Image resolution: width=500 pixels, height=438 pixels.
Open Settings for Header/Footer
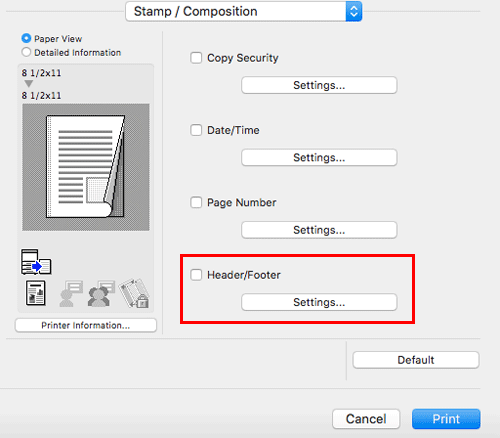(x=319, y=302)
